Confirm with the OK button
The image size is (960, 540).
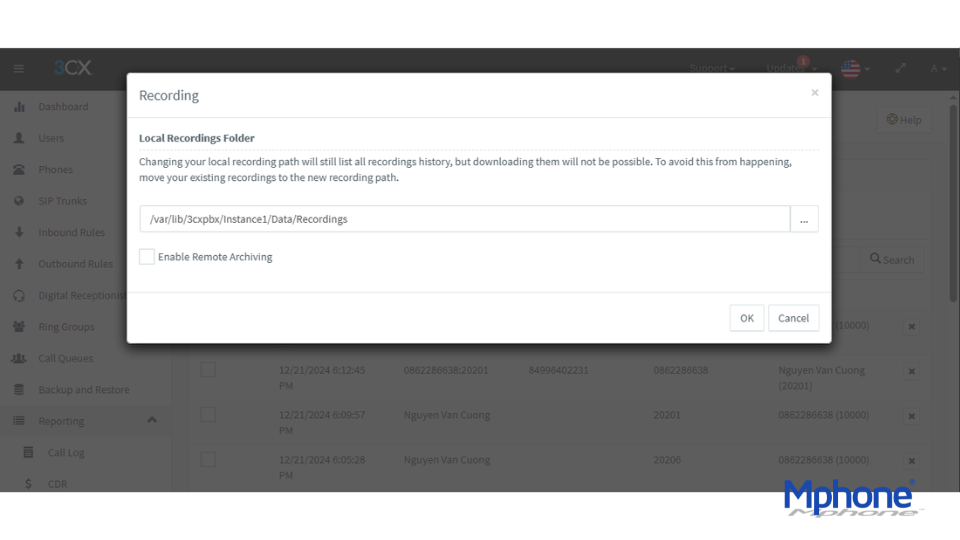(x=746, y=318)
